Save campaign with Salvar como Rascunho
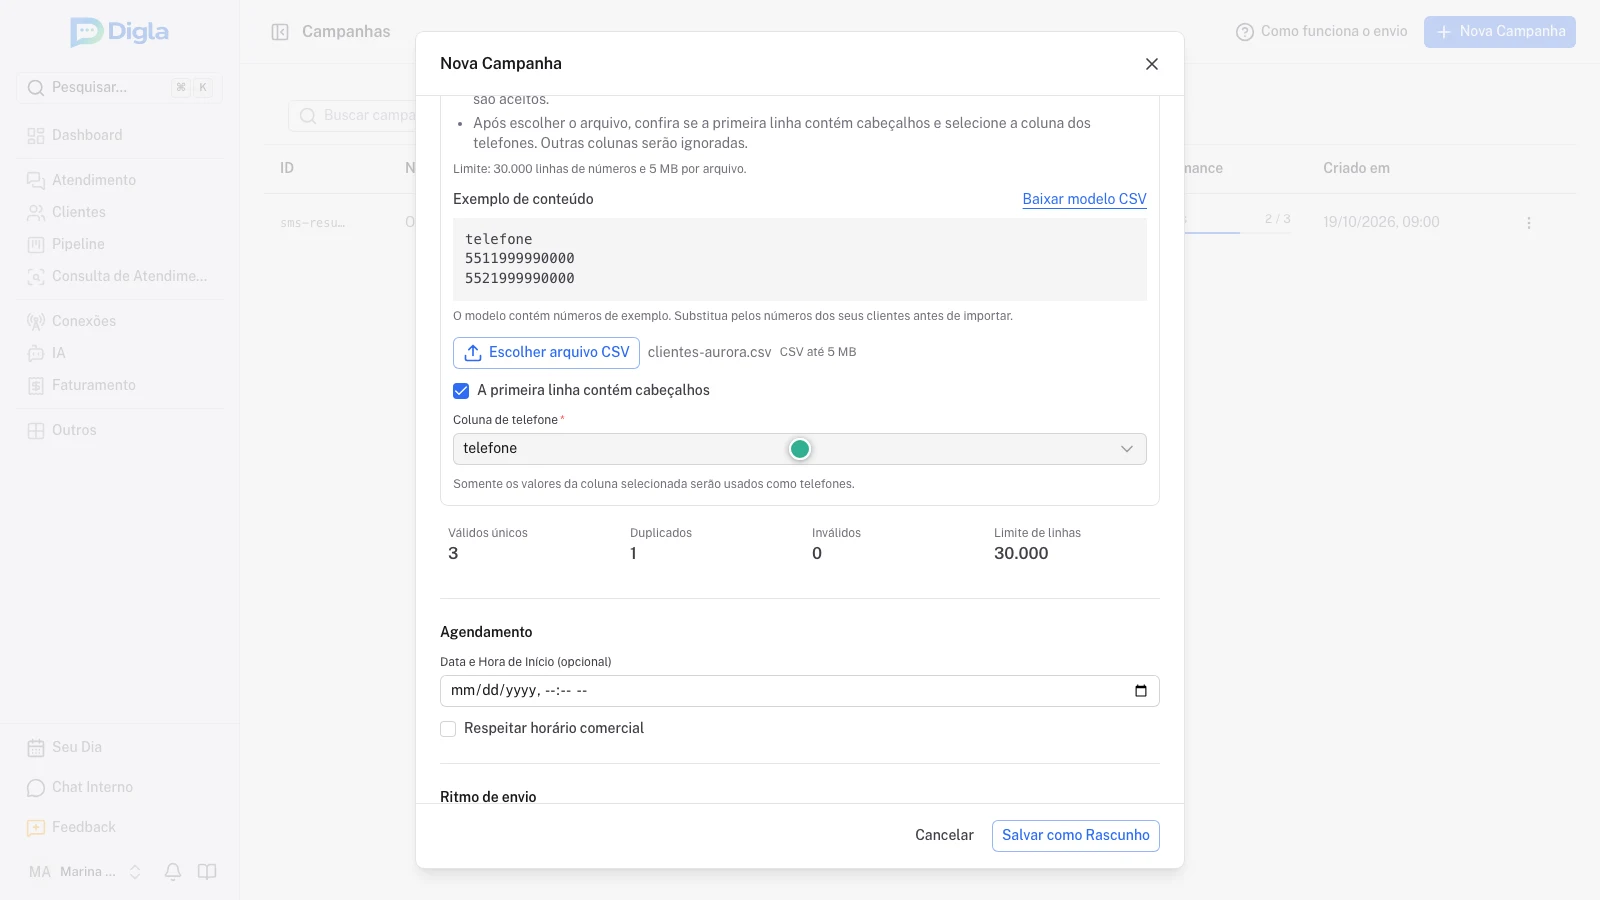 pyautogui.click(x=1076, y=836)
